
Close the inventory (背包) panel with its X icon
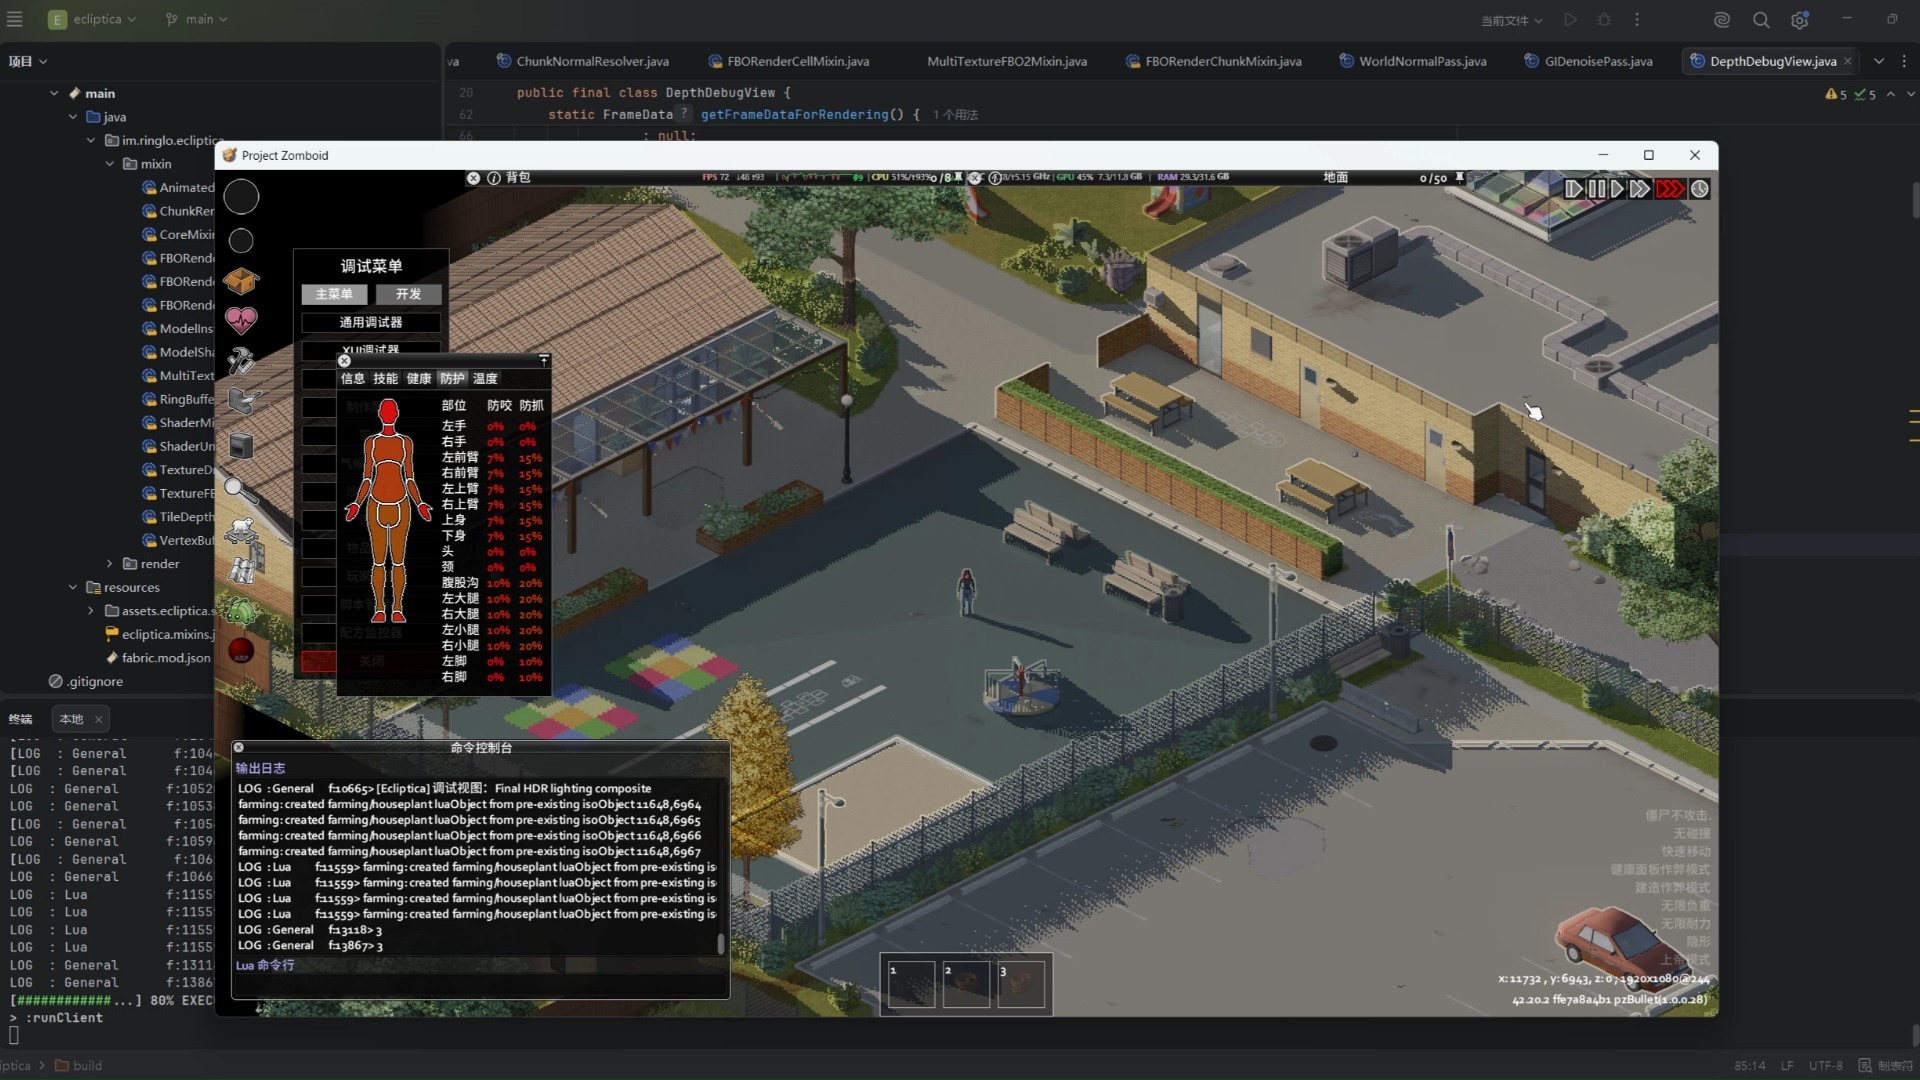pyautogui.click(x=473, y=178)
